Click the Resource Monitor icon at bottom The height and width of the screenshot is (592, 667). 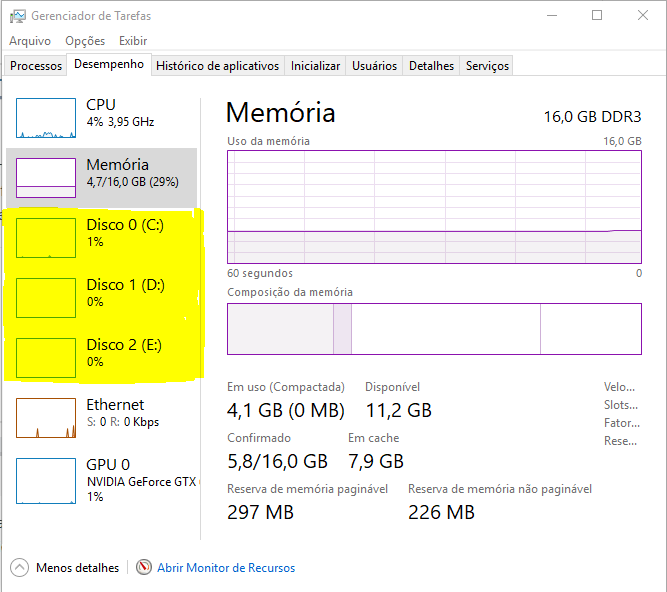tap(144, 568)
